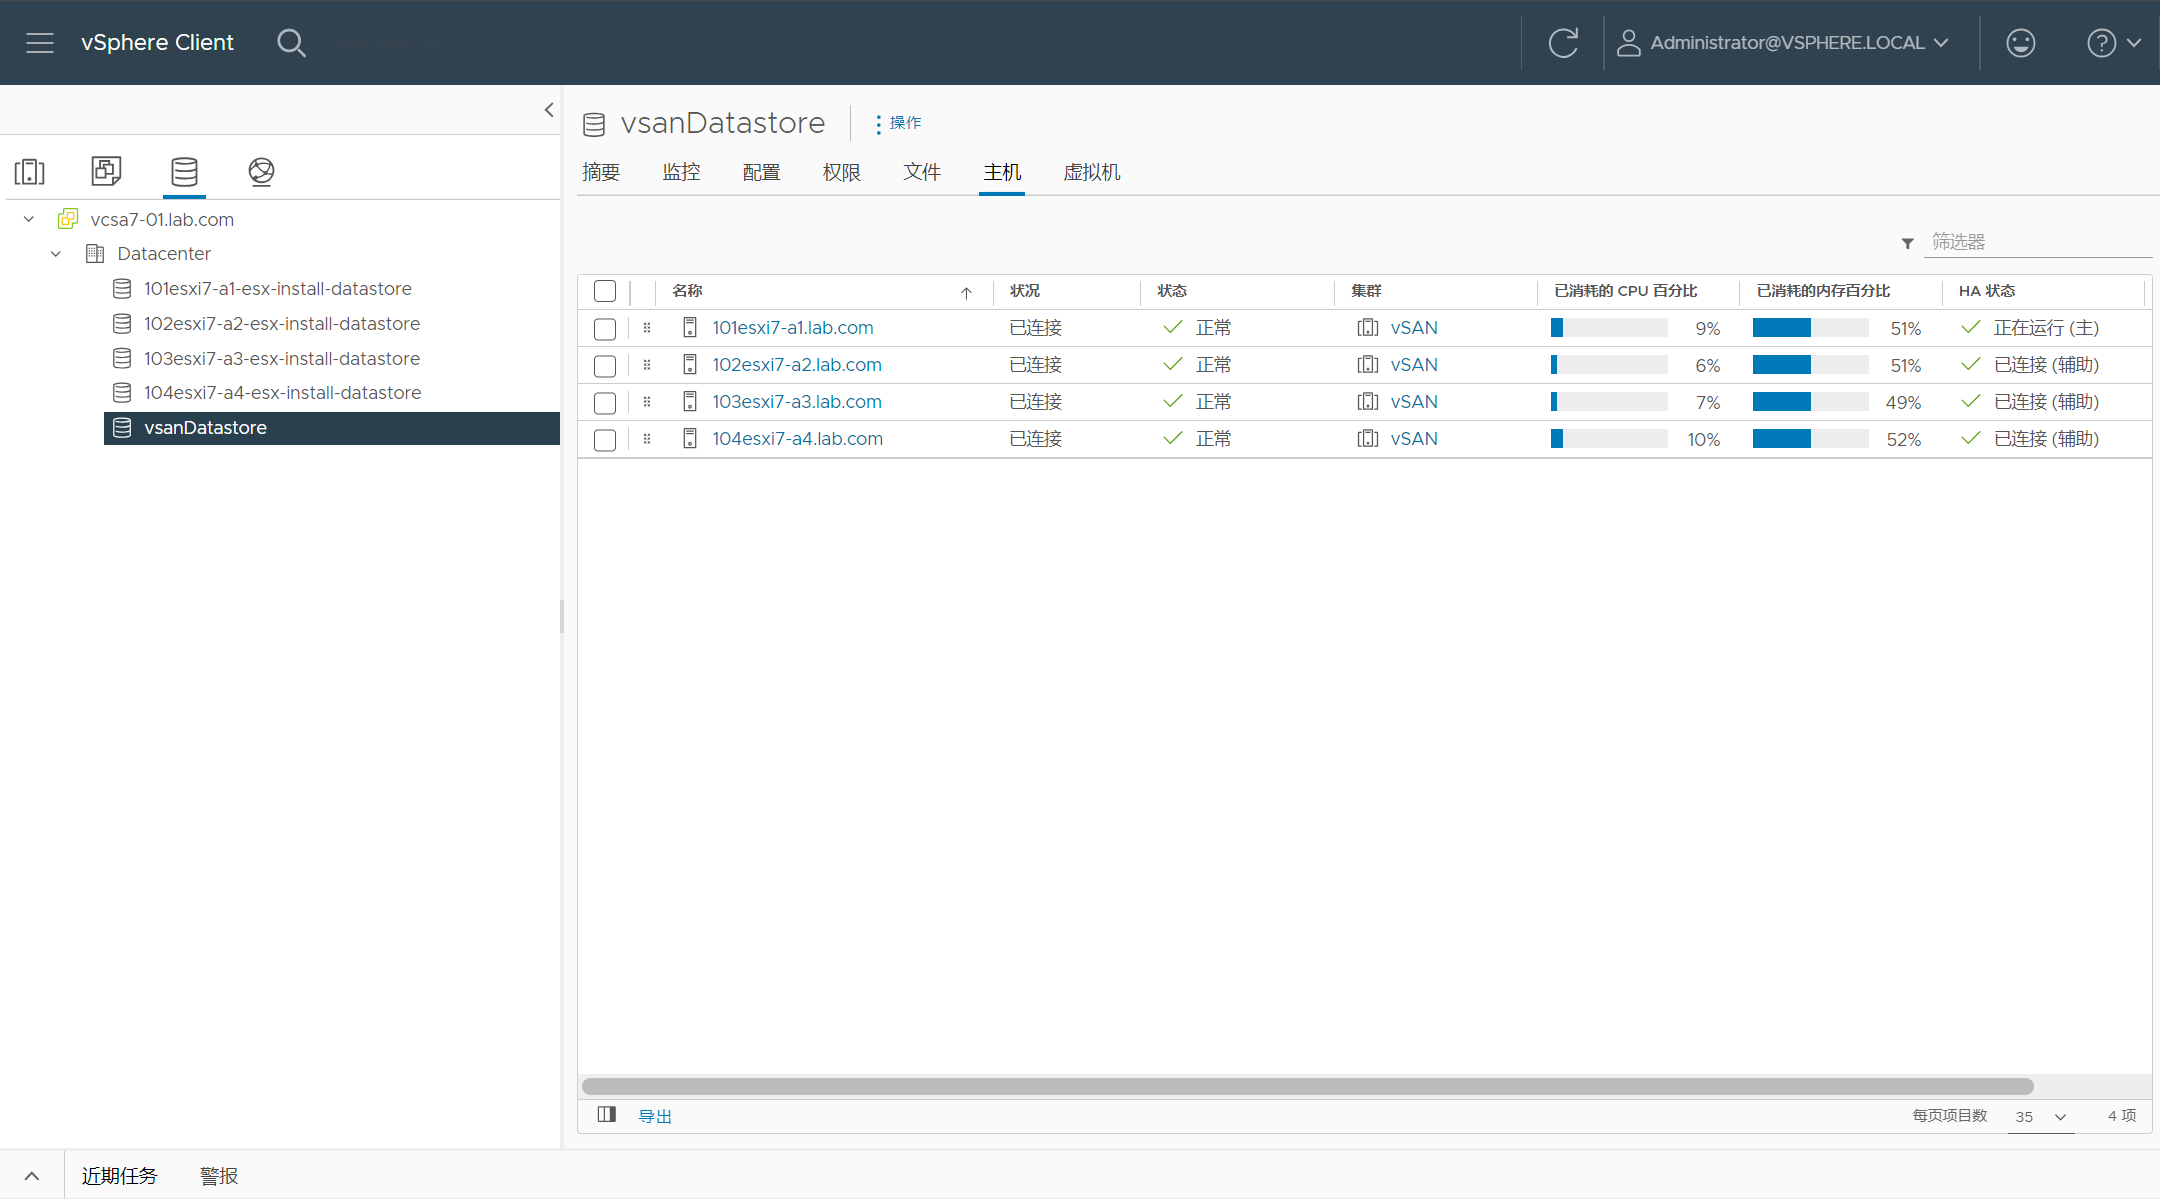Select Datacenter in the inventory tree

tap(164, 254)
